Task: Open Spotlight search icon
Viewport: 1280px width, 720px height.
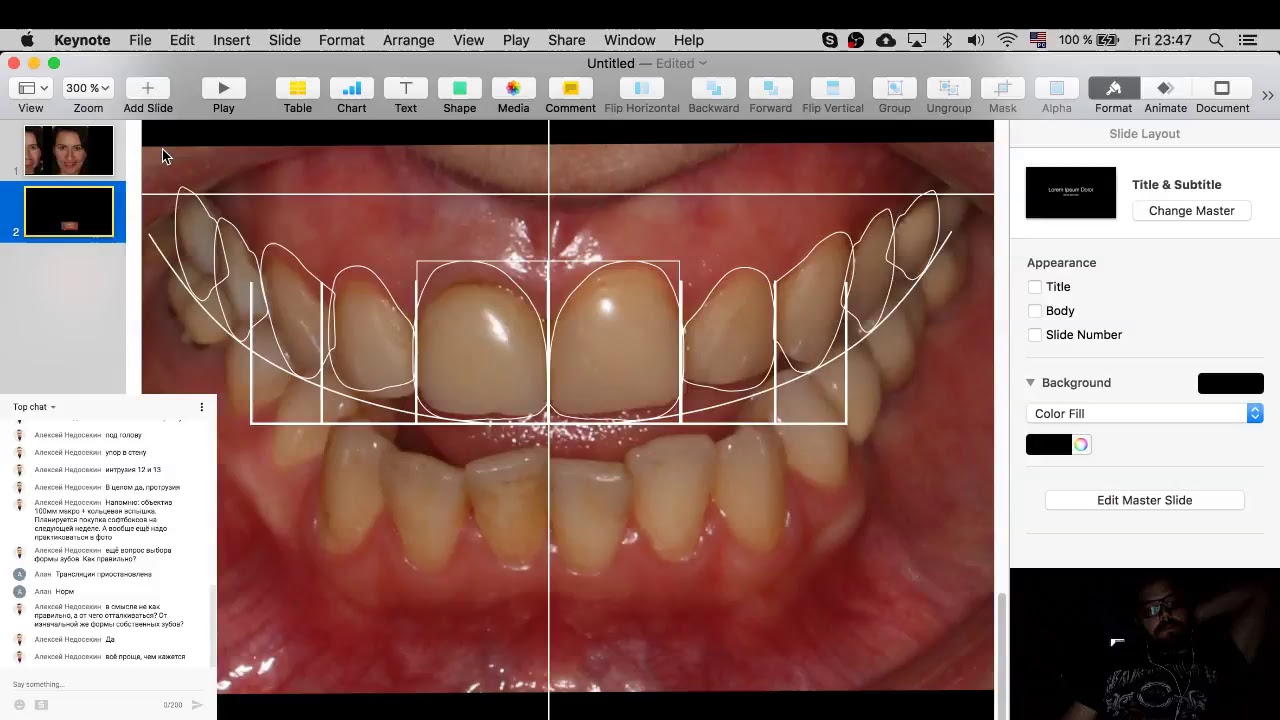Action: click(1216, 40)
